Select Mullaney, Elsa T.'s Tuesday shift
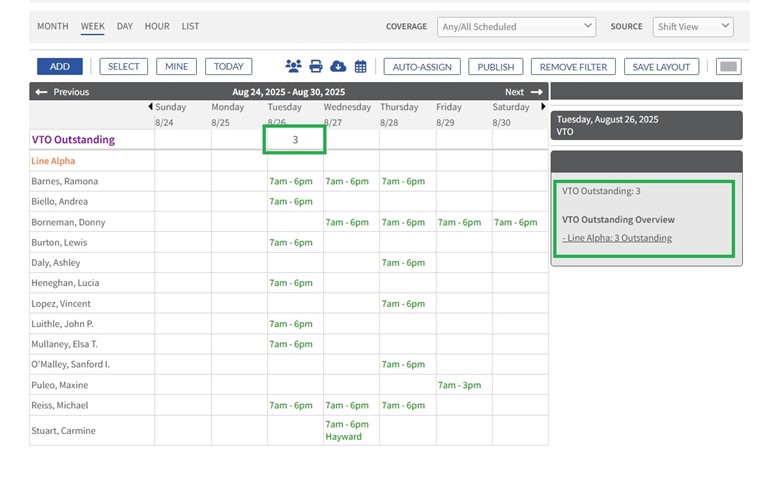 point(291,344)
